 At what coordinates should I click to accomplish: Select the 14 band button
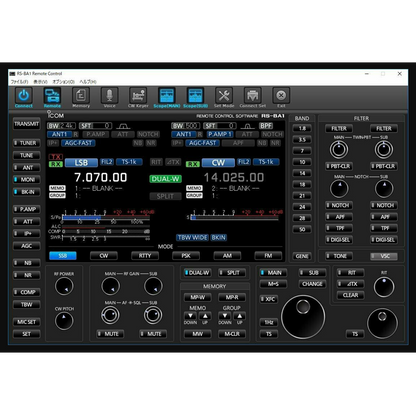point(302,173)
